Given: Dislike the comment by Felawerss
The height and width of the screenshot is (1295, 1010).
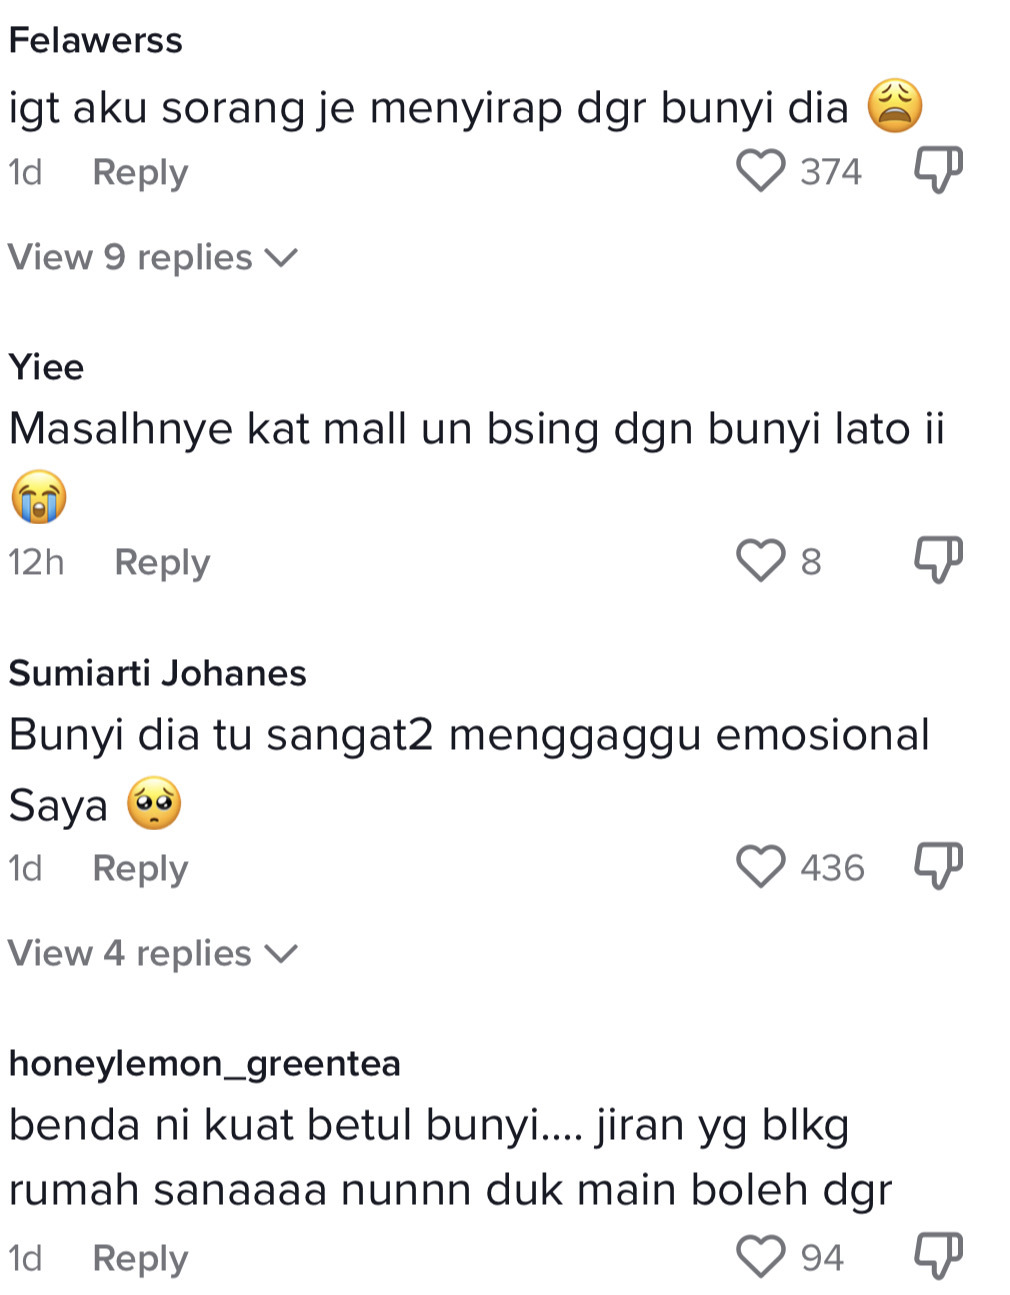Looking at the screenshot, I should point(938,171).
